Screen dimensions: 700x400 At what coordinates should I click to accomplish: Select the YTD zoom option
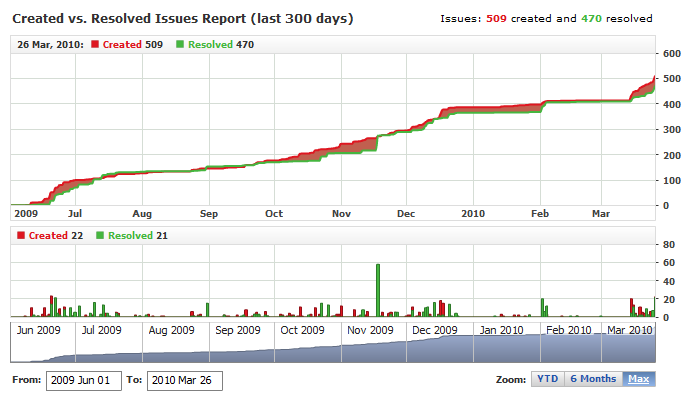point(547,379)
